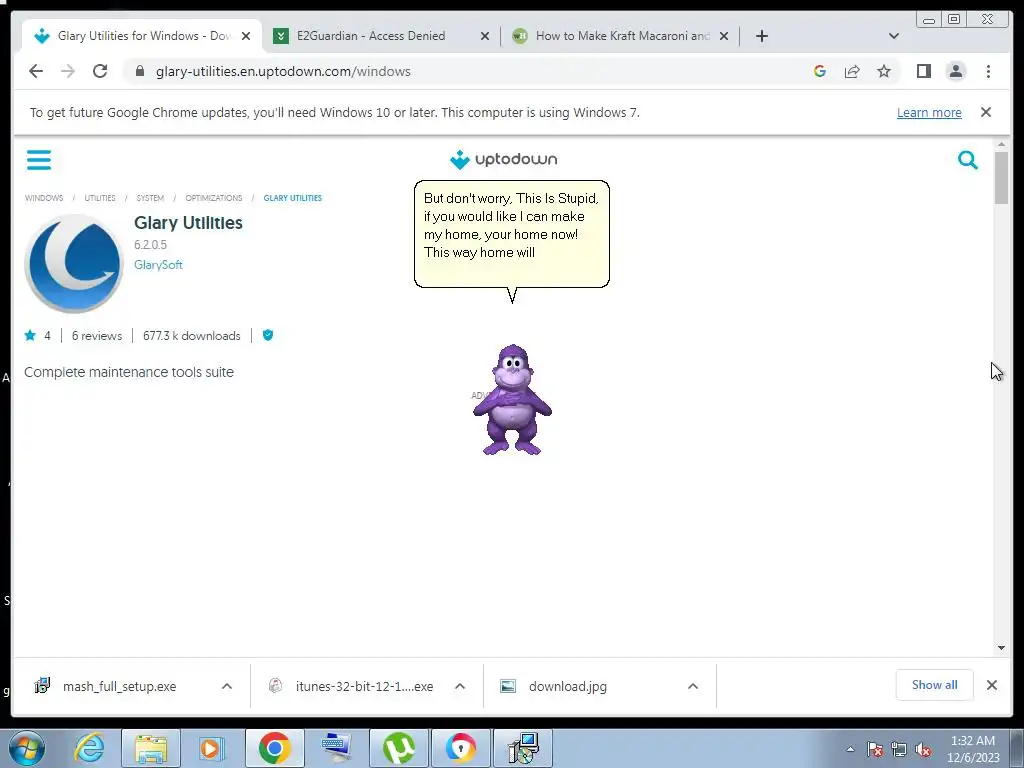Screen dimensions: 1024x768
Task: Click the Bonzi Buddy speech bubble
Action: coord(512,234)
